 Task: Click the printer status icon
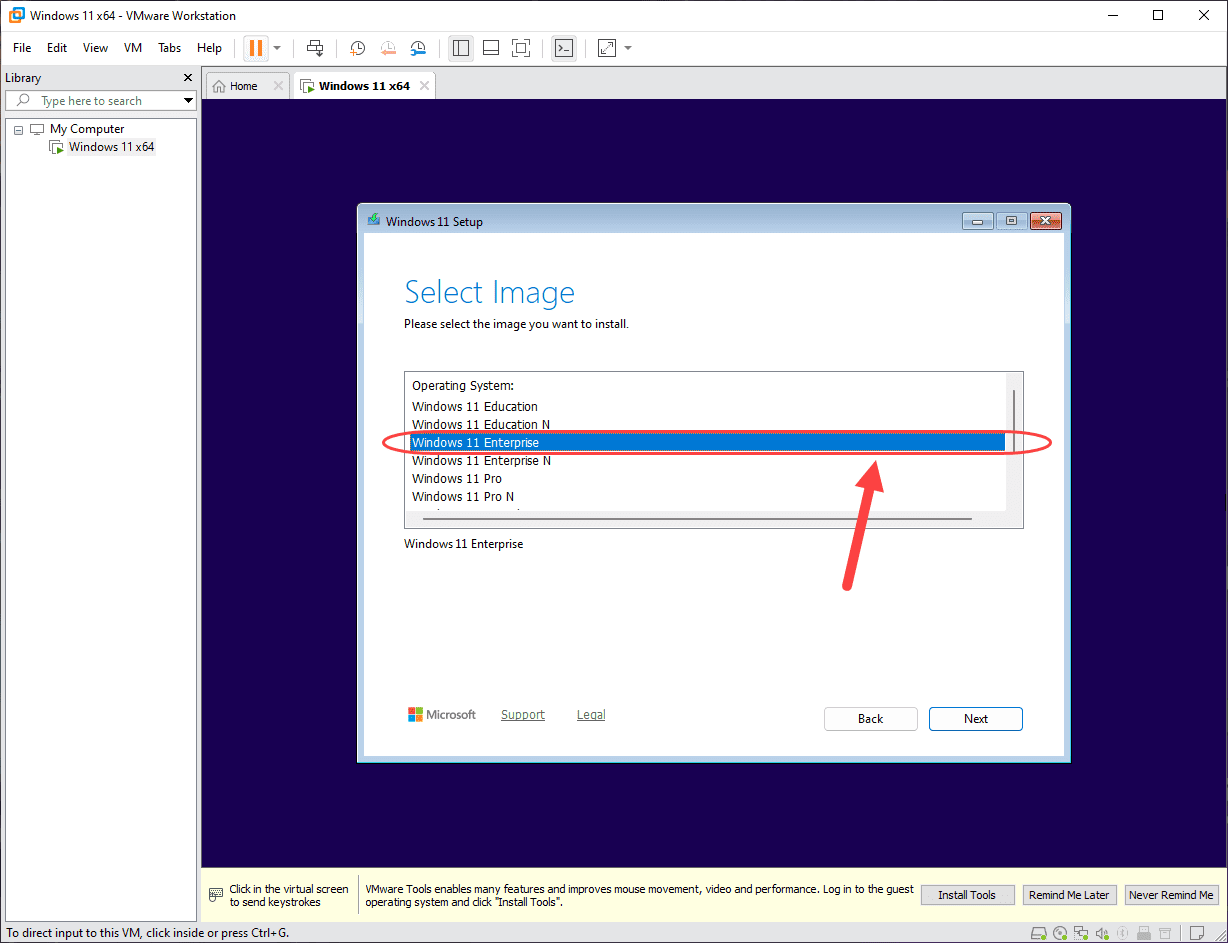[1165, 933]
